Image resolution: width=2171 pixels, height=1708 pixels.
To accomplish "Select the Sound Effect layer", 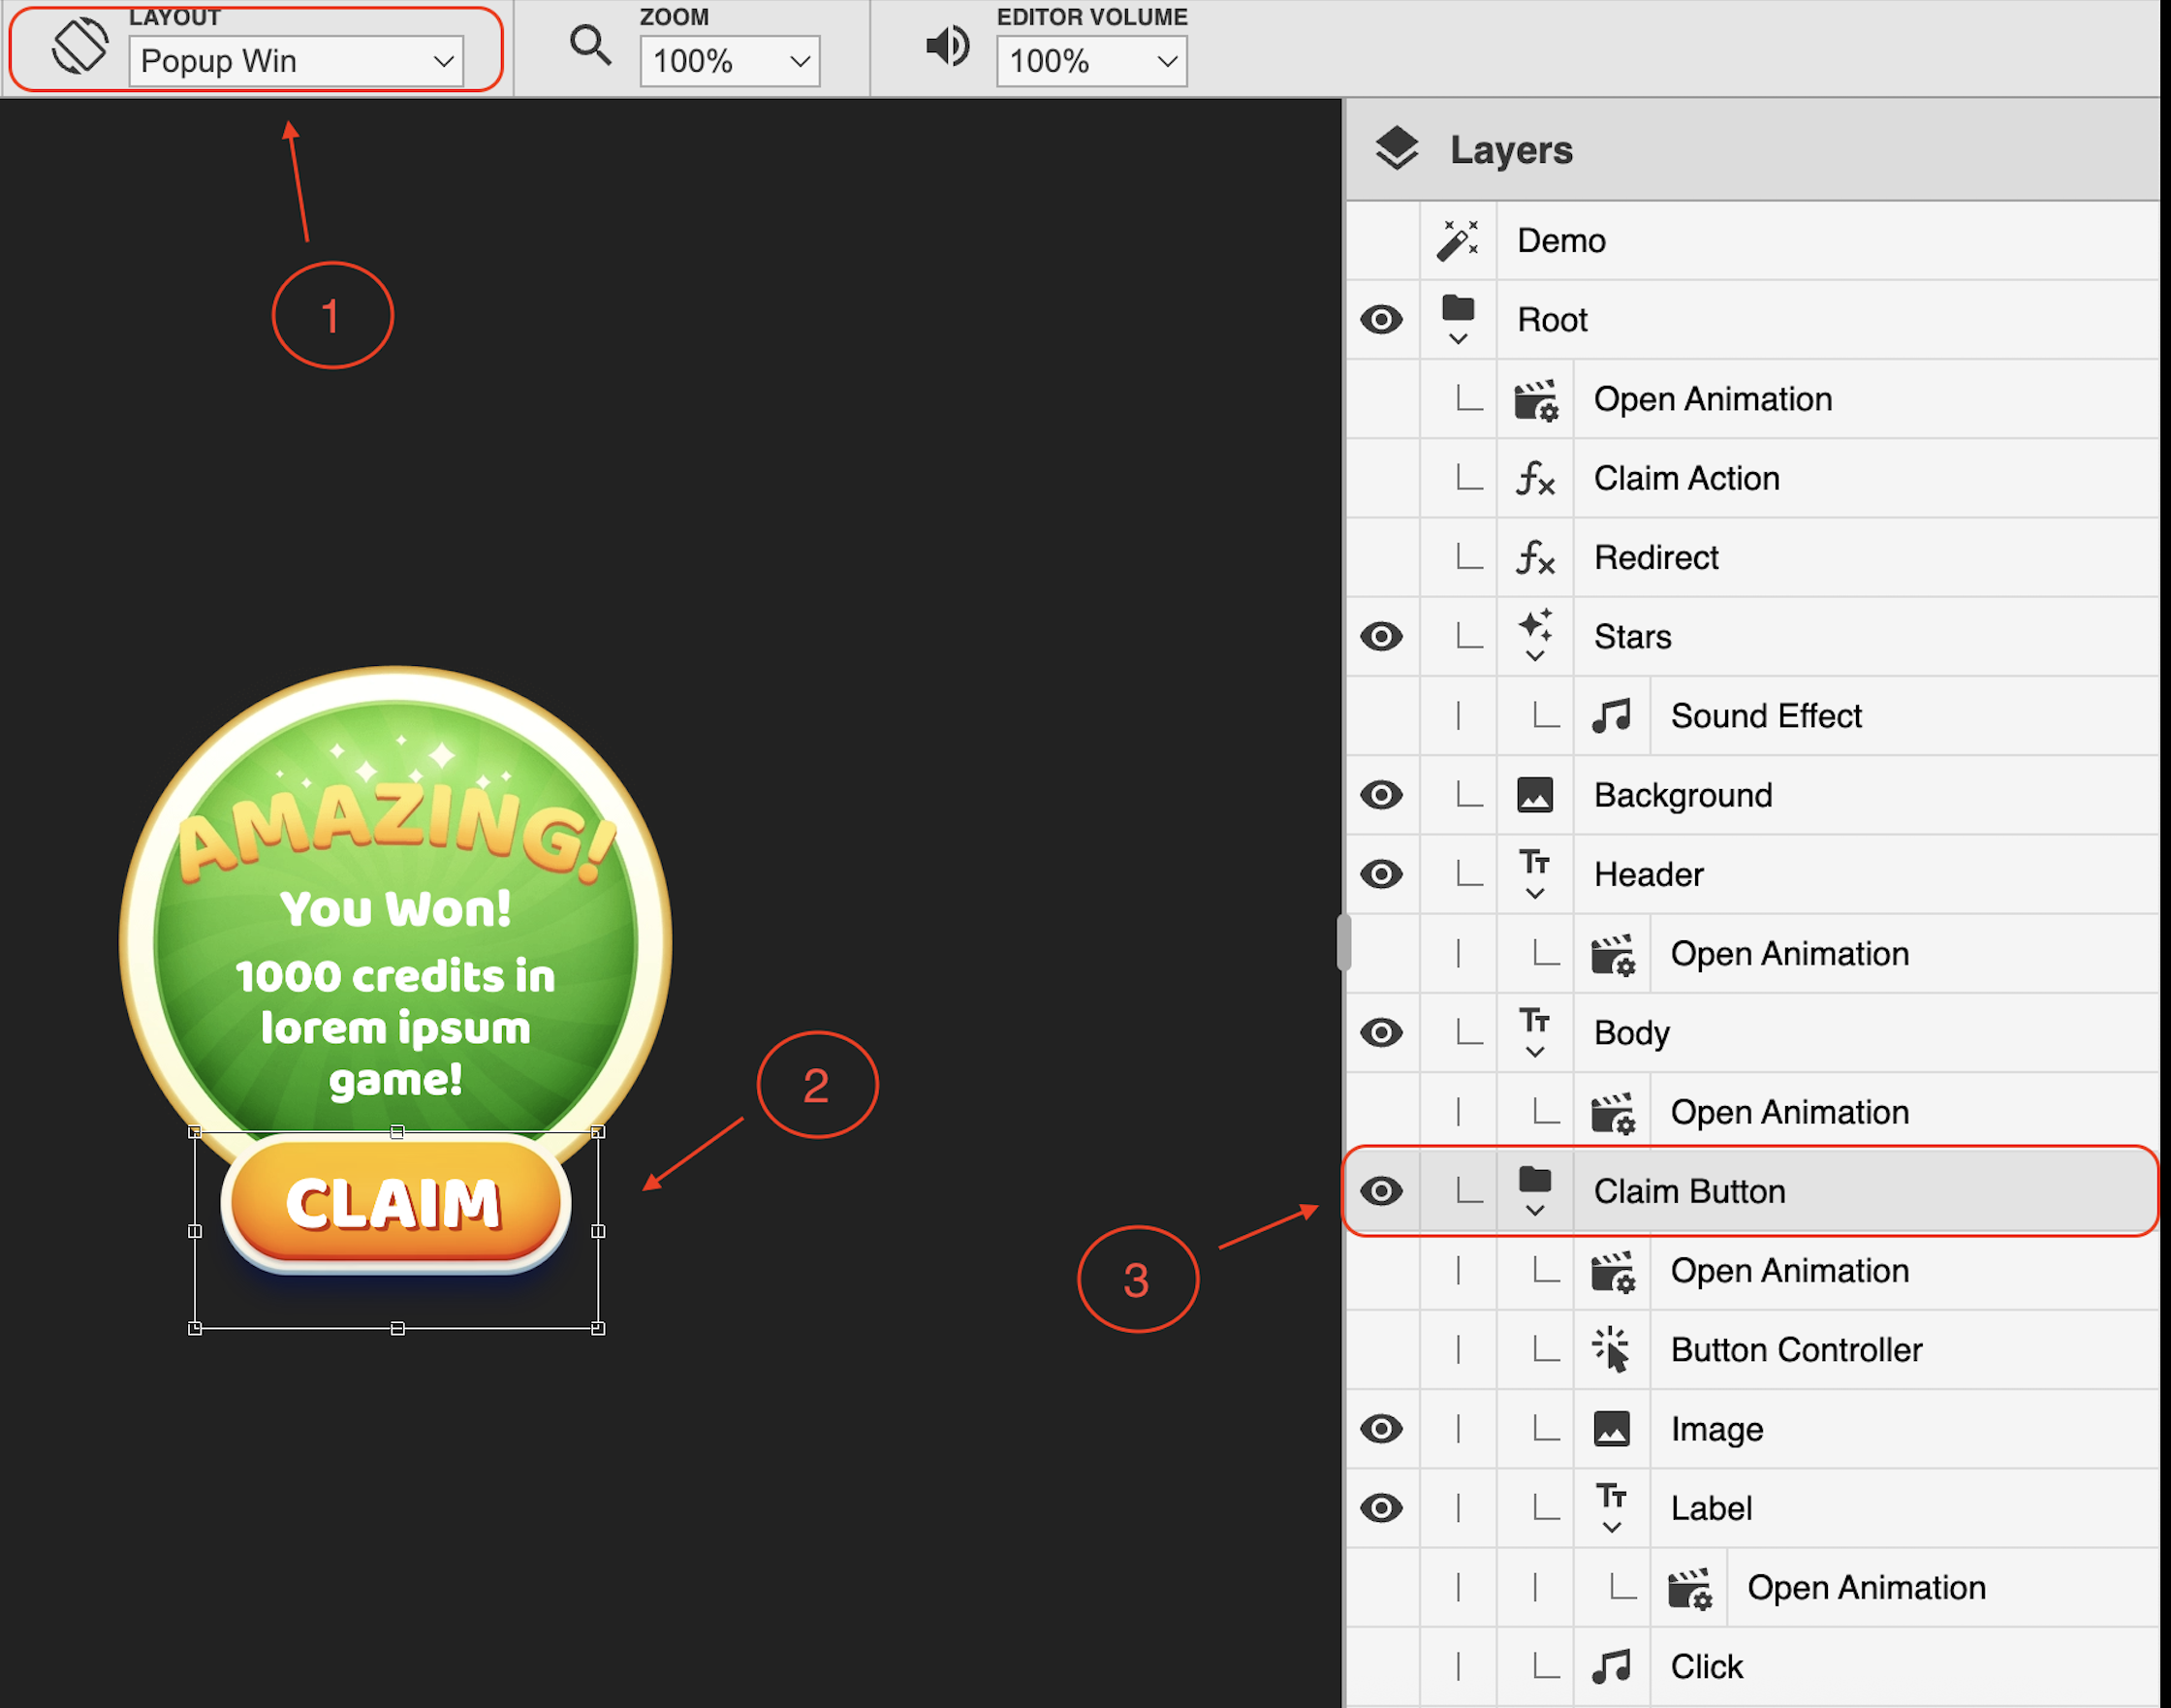I will [1766, 716].
